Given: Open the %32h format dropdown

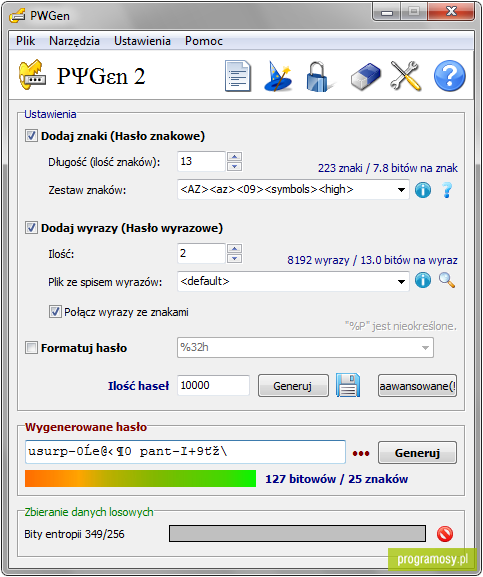Looking at the screenshot, I should tap(425, 348).
